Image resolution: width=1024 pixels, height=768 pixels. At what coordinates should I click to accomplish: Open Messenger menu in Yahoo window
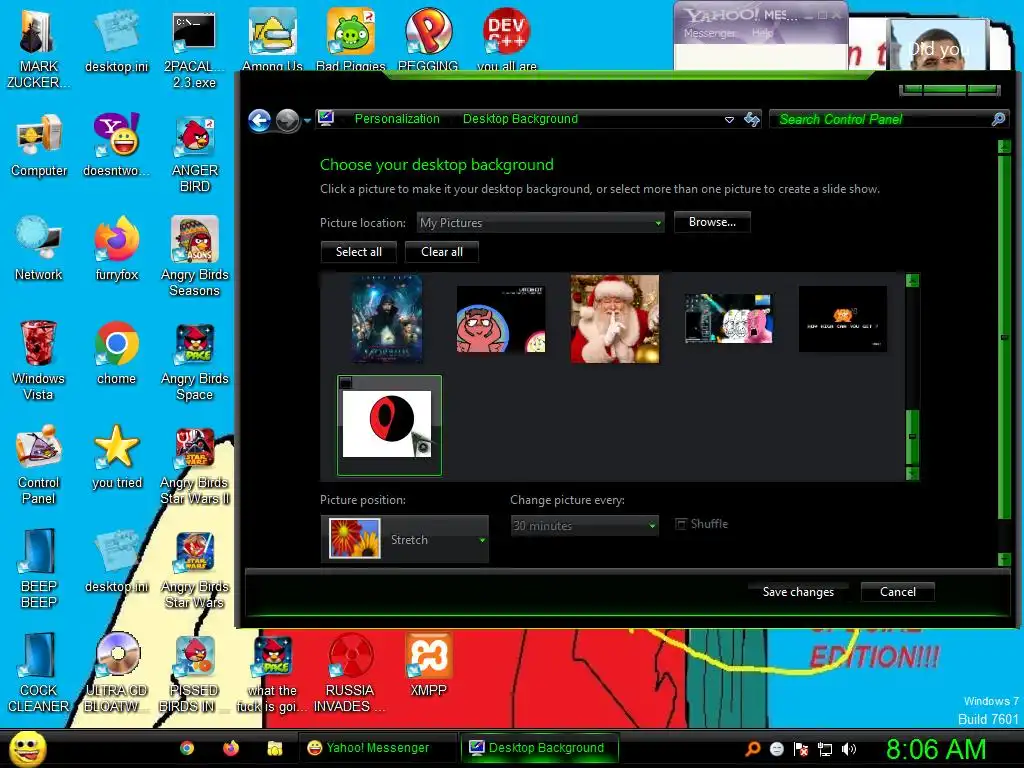click(709, 33)
